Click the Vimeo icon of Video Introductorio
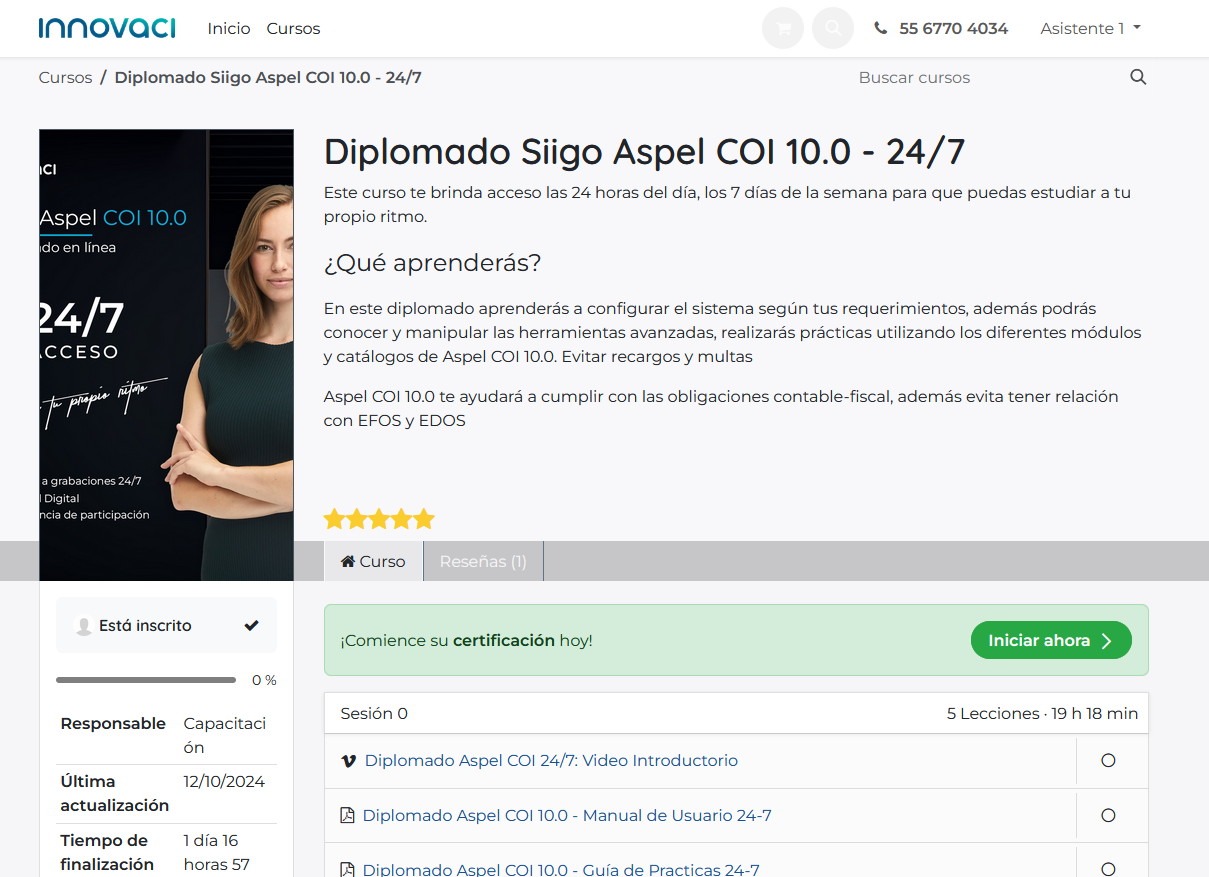Screen dimensions: 1209x877 tap(348, 761)
